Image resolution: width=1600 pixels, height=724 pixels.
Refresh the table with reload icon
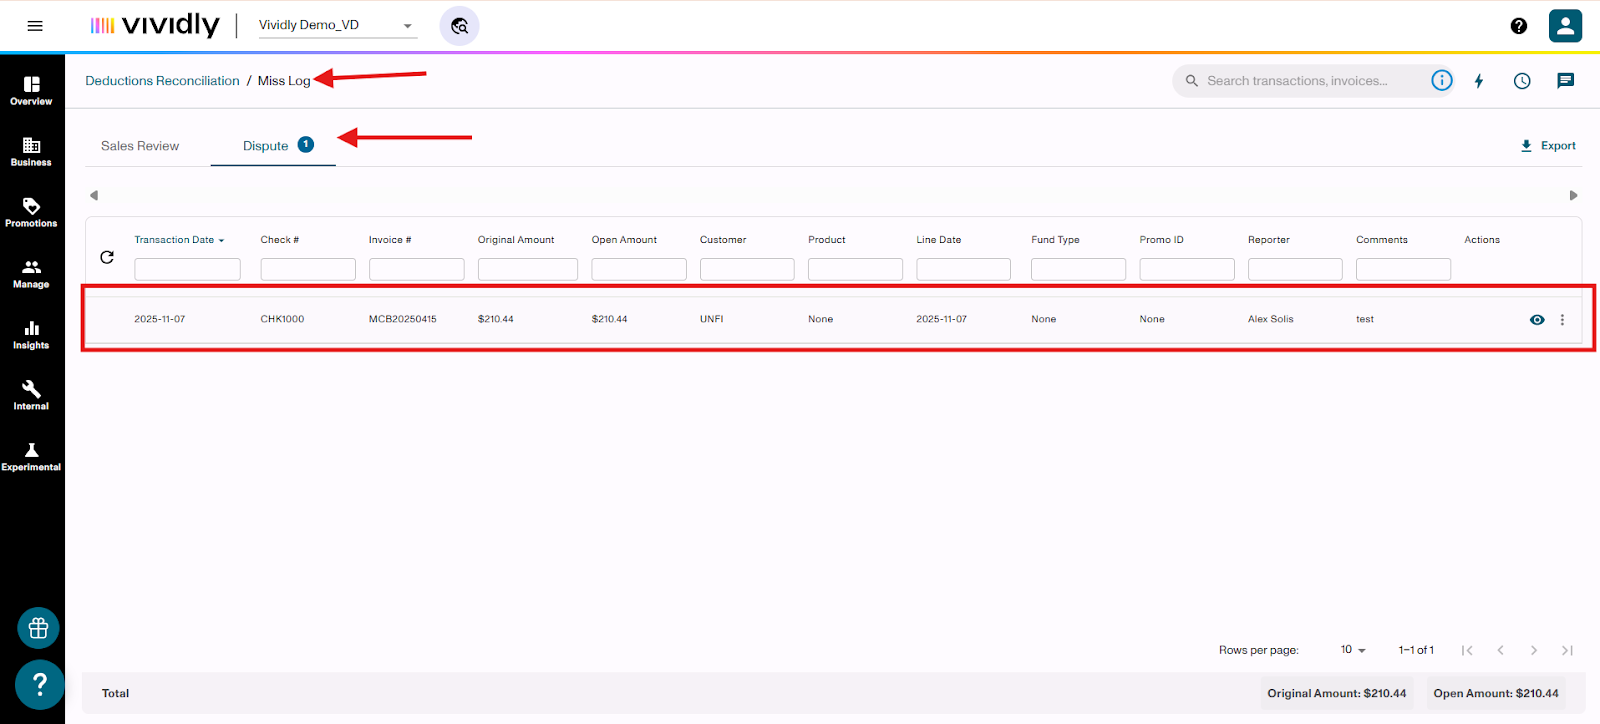[x=107, y=258]
